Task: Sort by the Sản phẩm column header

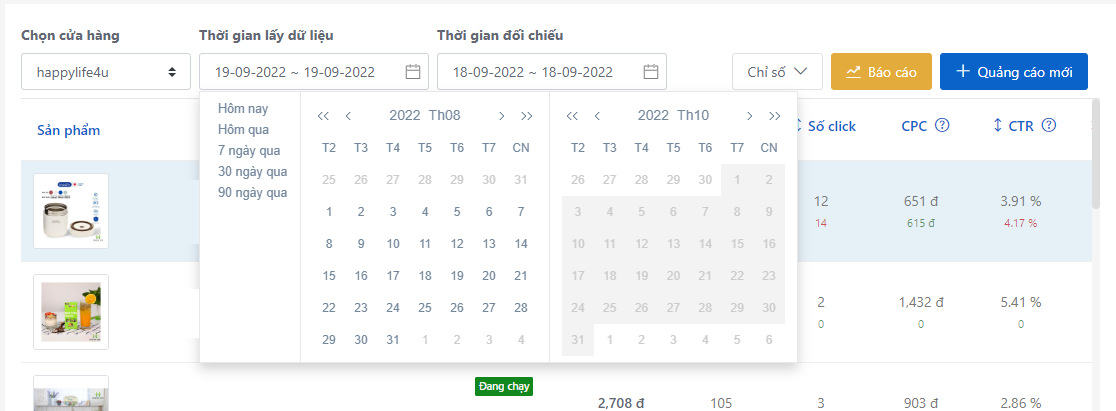Action: [x=69, y=130]
